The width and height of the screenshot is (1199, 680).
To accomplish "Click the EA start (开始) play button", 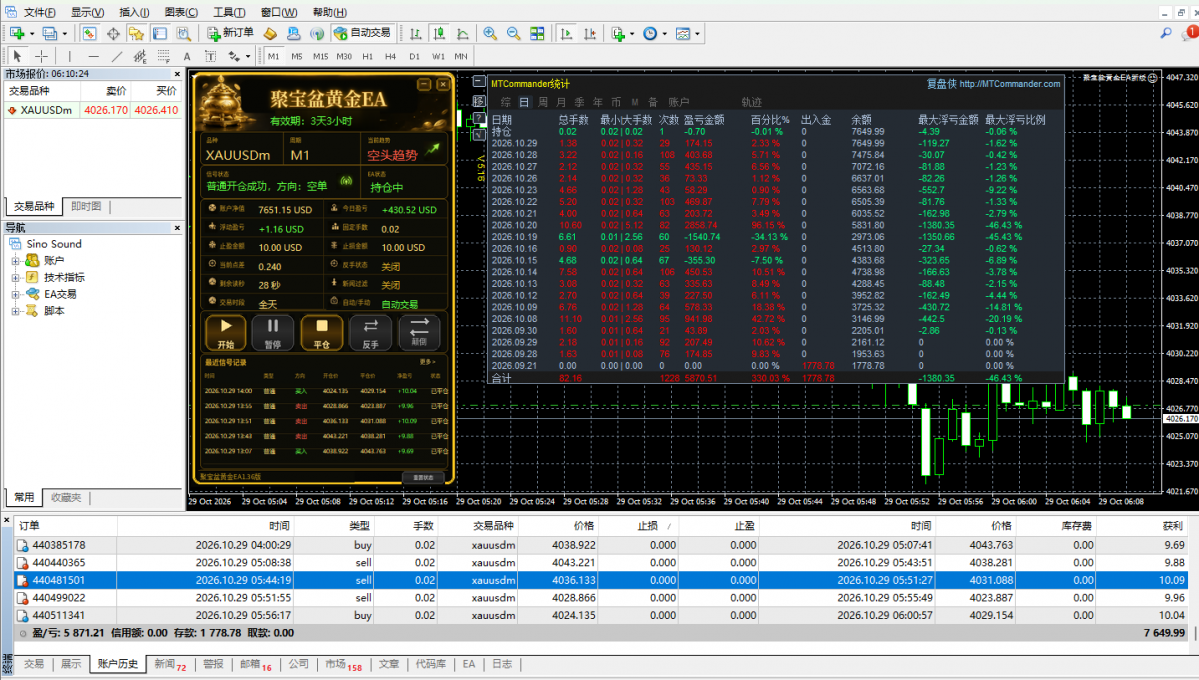I will point(226,333).
